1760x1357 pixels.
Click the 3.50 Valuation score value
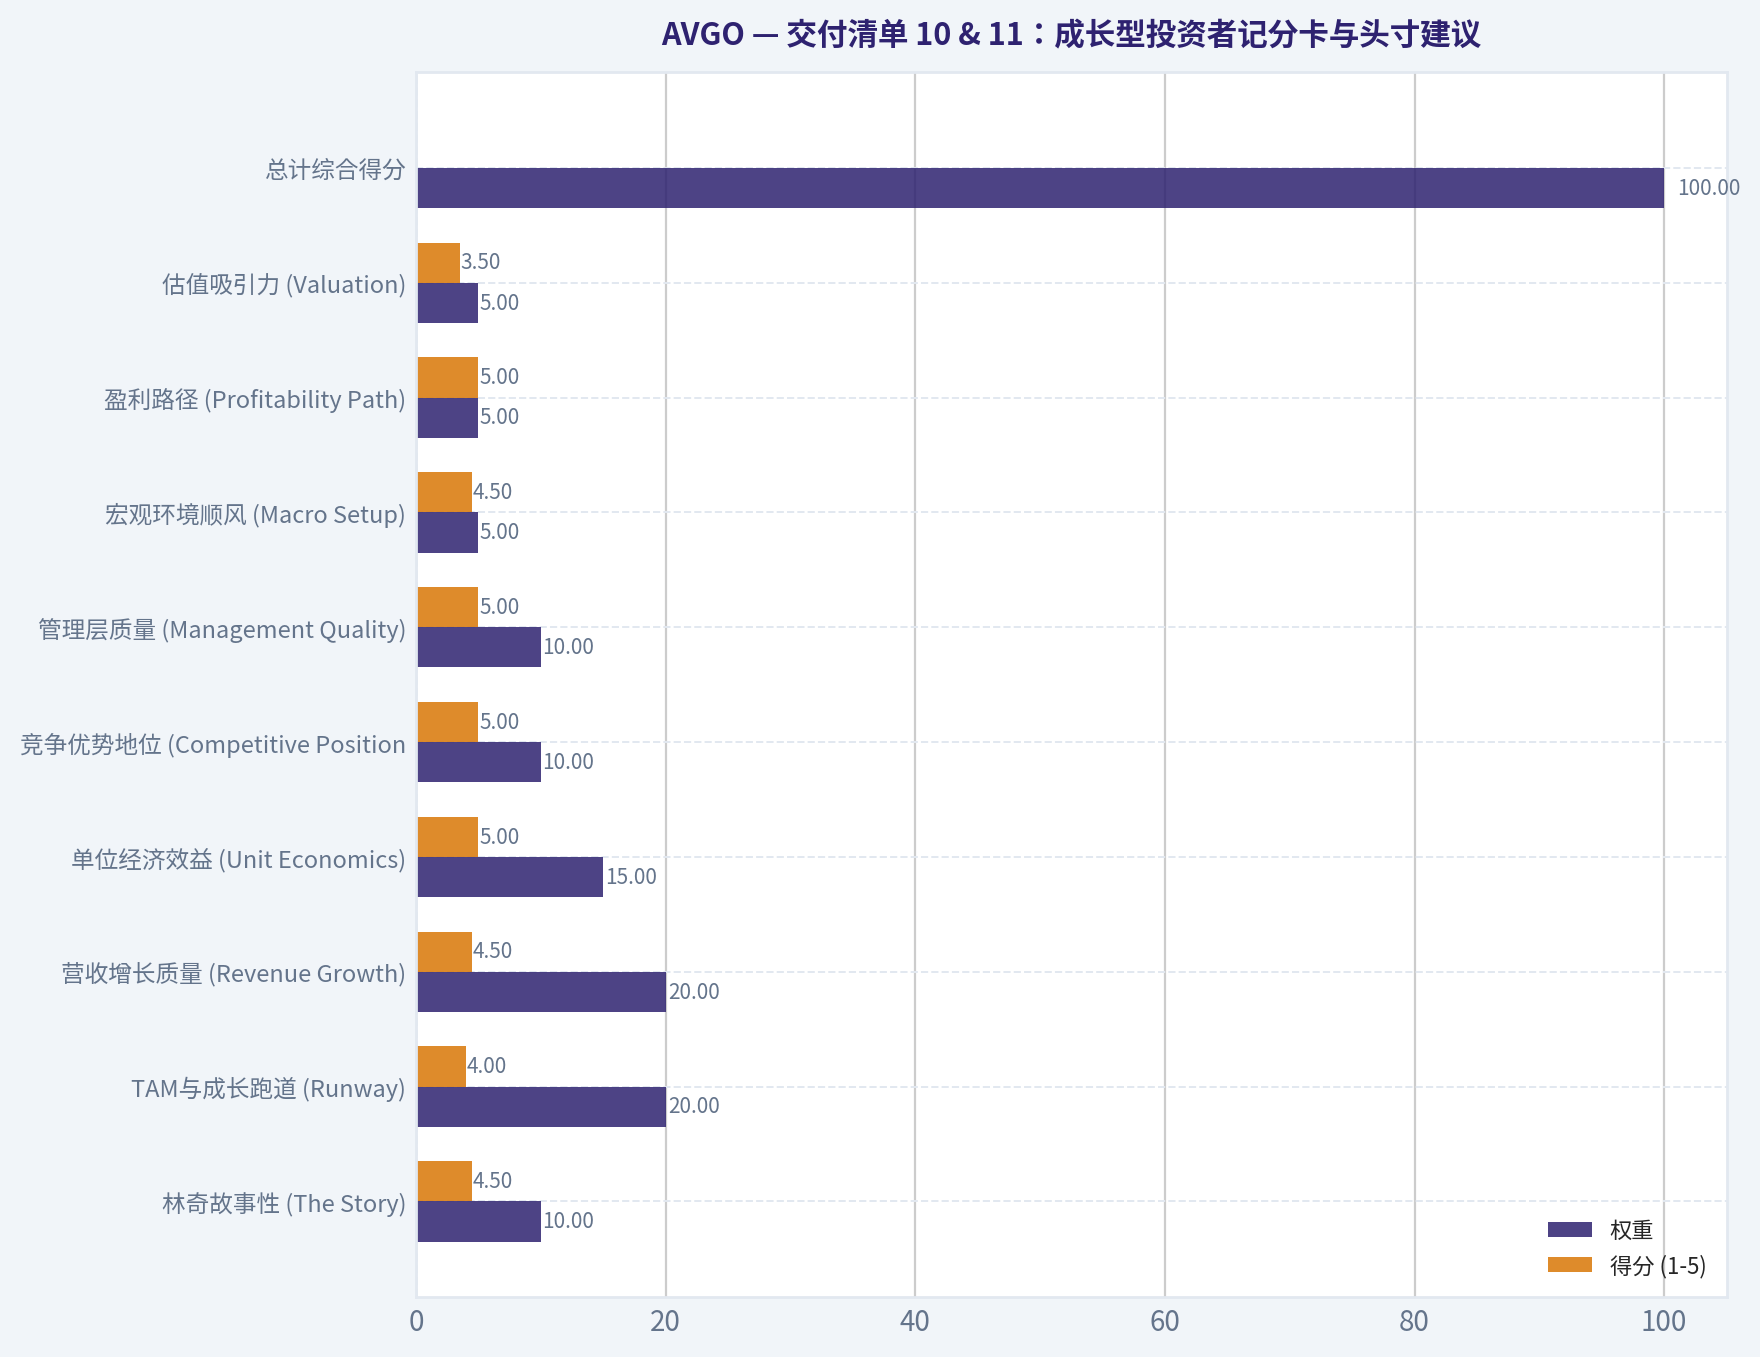point(480,261)
